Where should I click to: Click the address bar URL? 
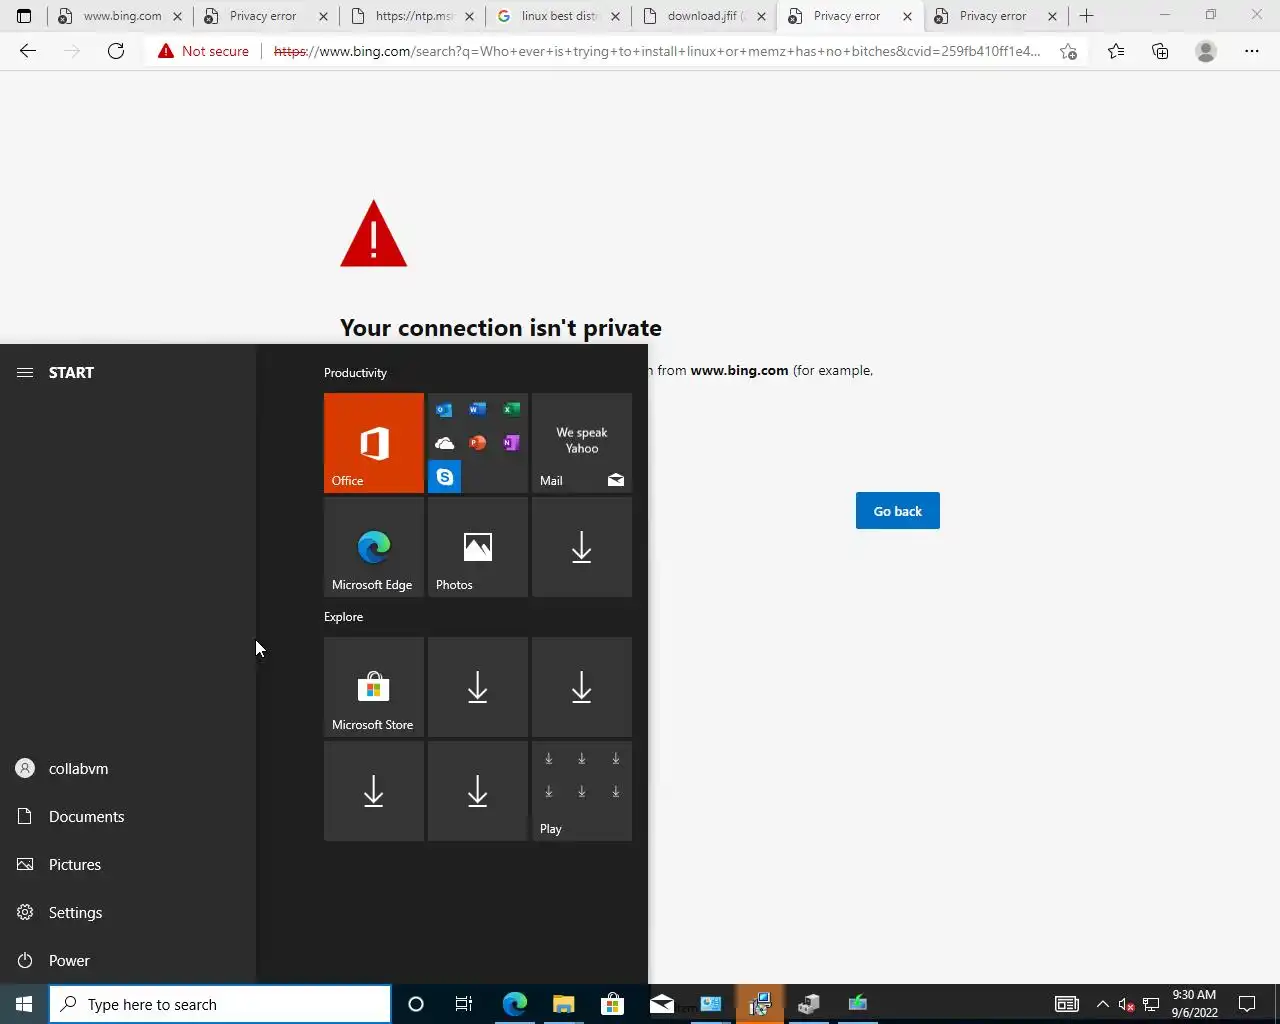[x=656, y=51]
